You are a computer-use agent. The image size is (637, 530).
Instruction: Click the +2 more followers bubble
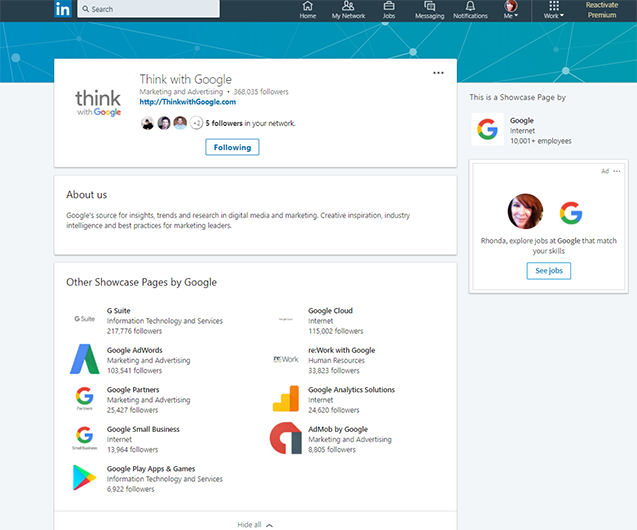click(196, 123)
